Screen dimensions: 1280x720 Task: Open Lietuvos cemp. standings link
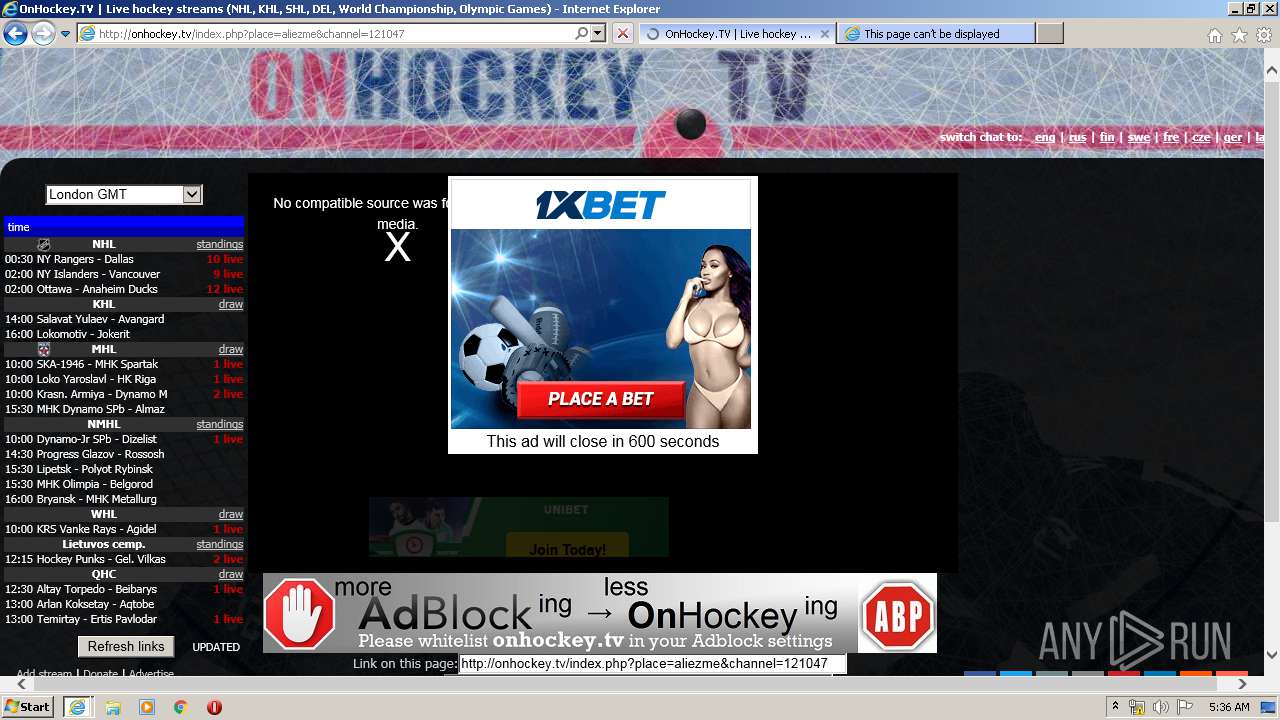[x=219, y=544]
